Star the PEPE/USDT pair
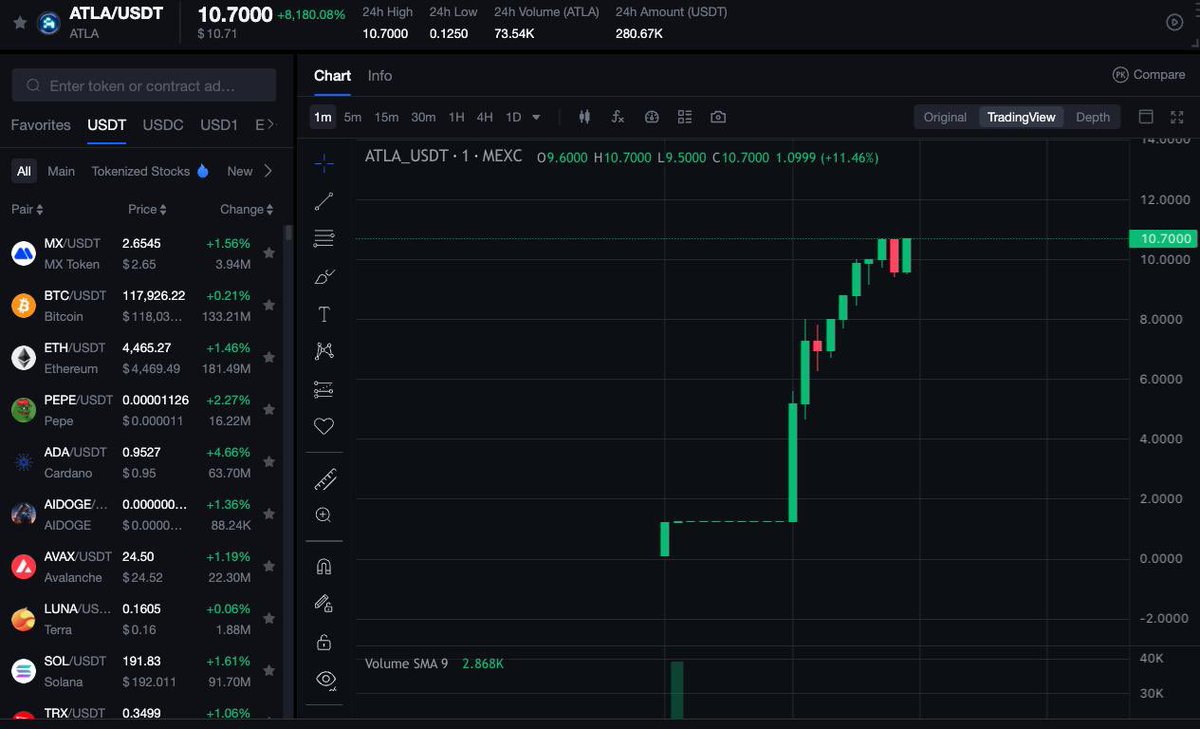This screenshot has width=1200, height=729. point(269,410)
